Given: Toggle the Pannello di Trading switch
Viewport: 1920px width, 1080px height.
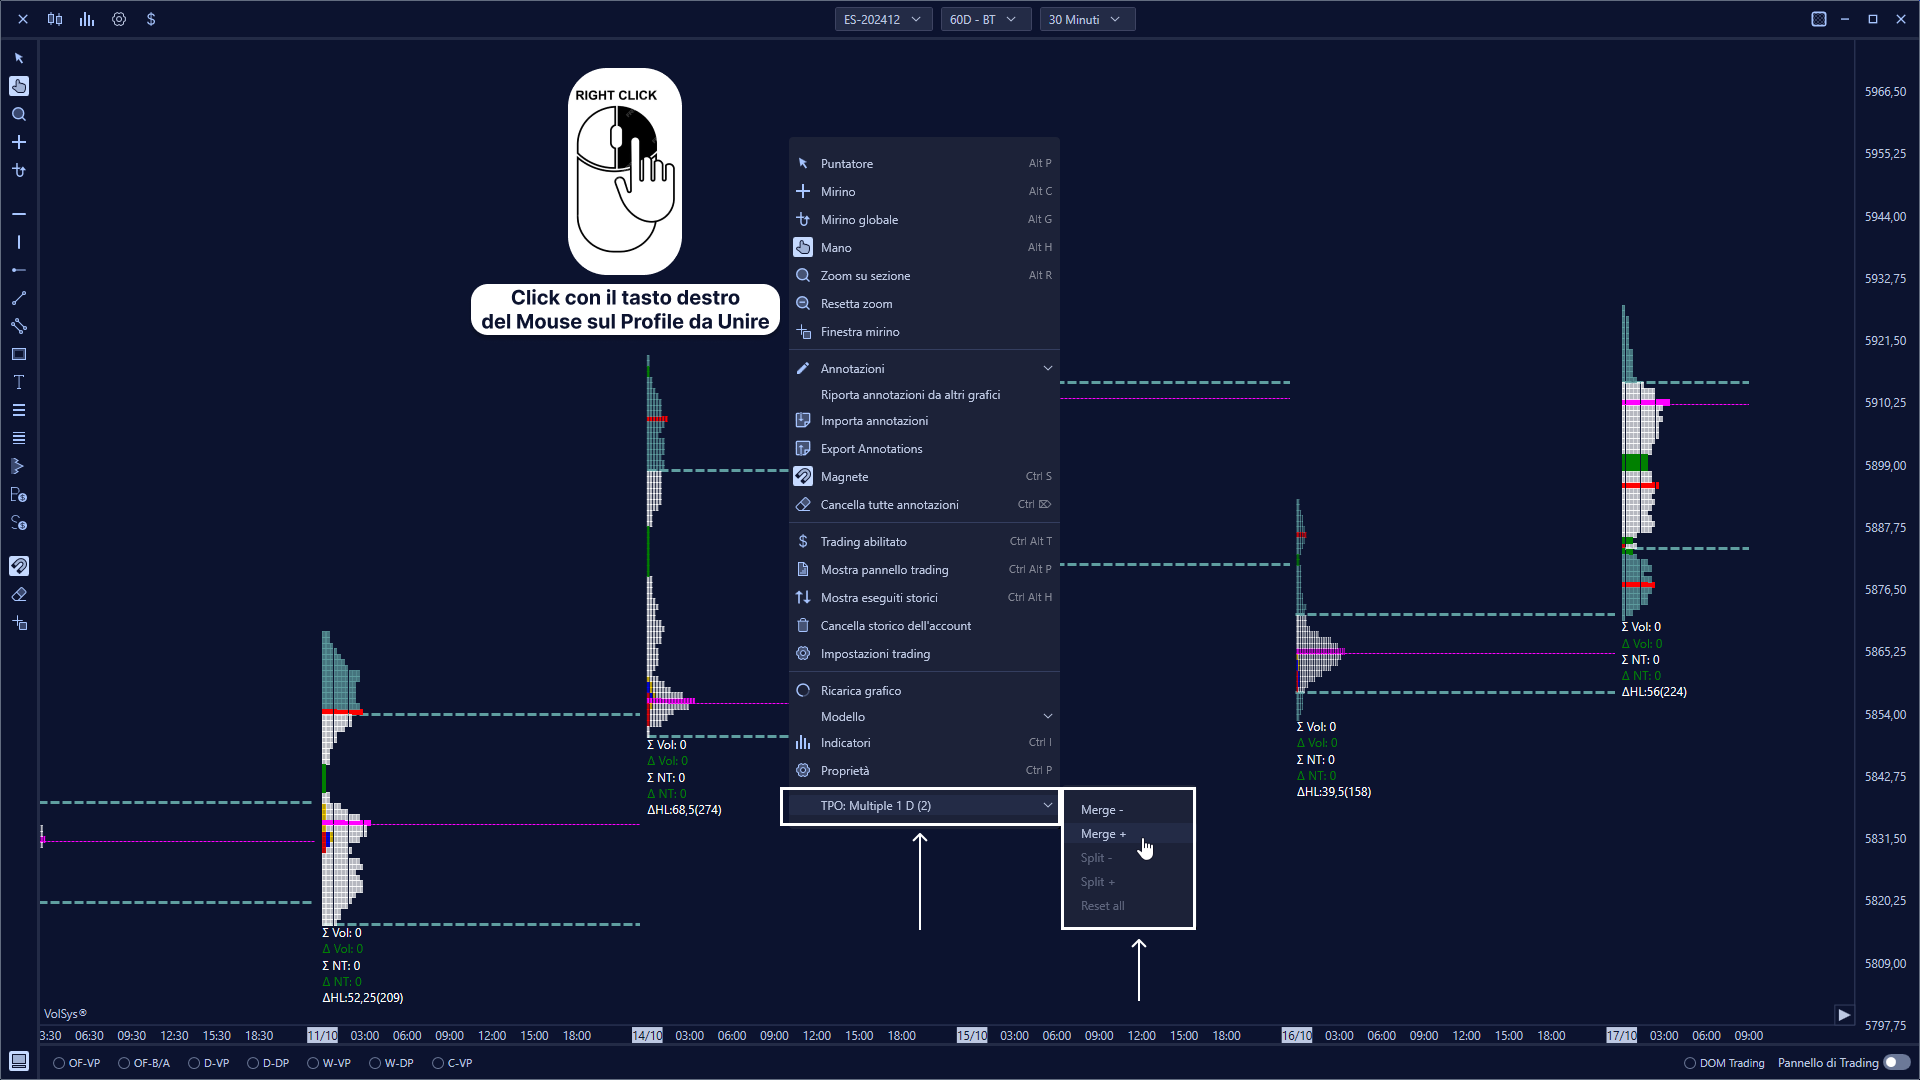Looking at the screenshot, I should coord(1896,1063).
